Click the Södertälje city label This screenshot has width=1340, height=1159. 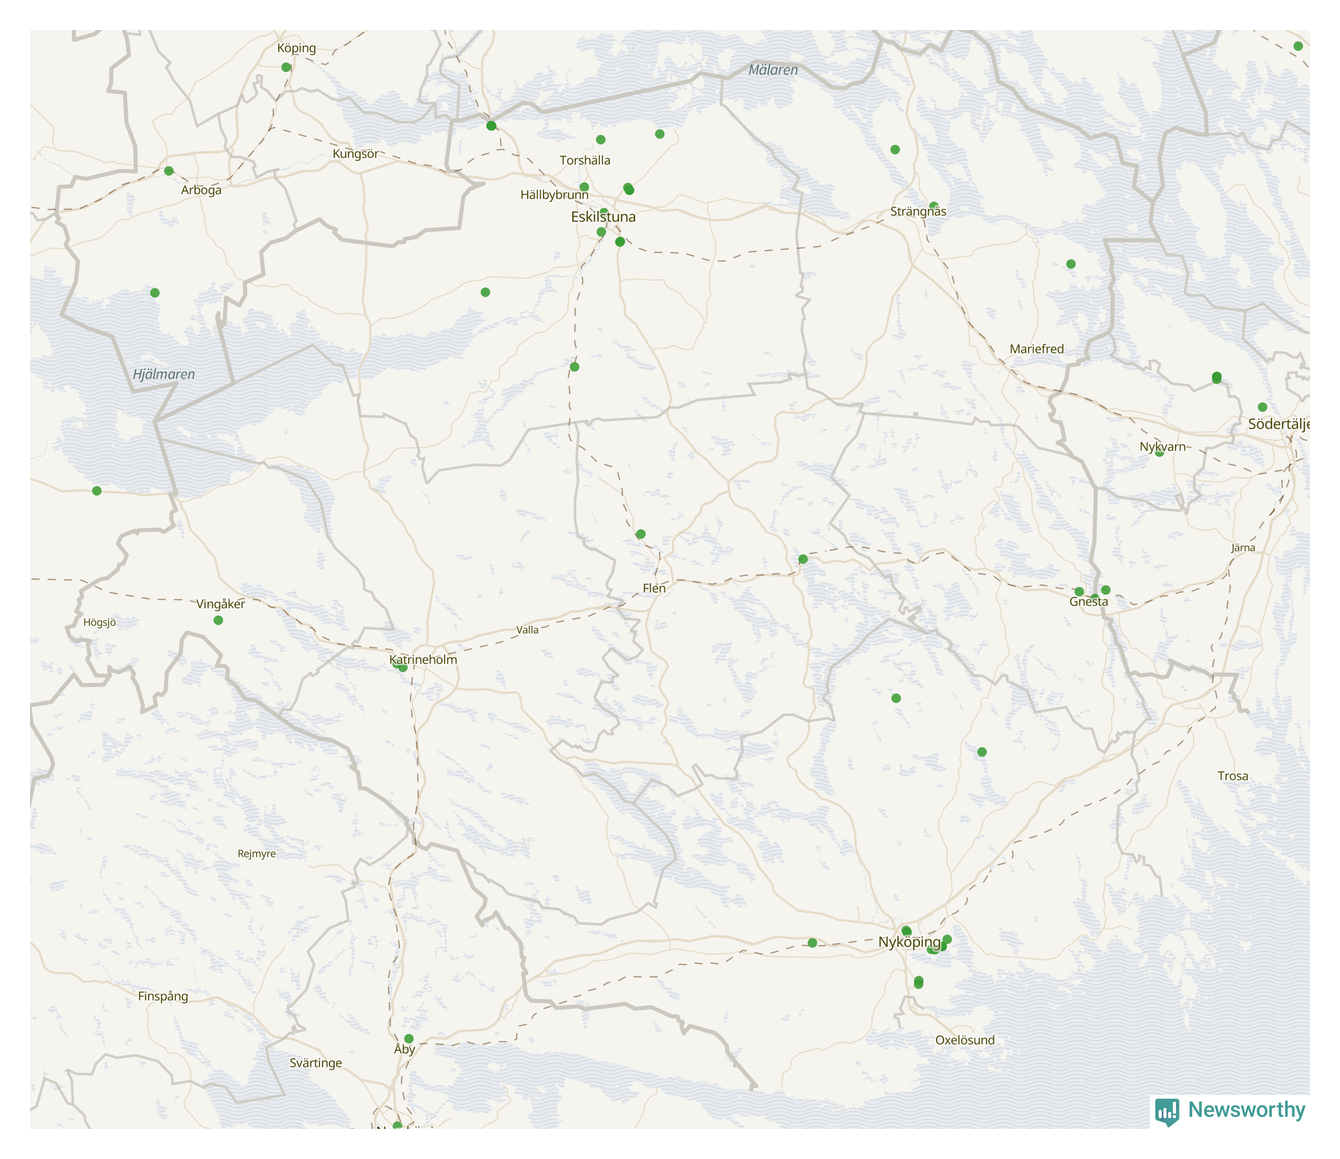point(1279,424)
